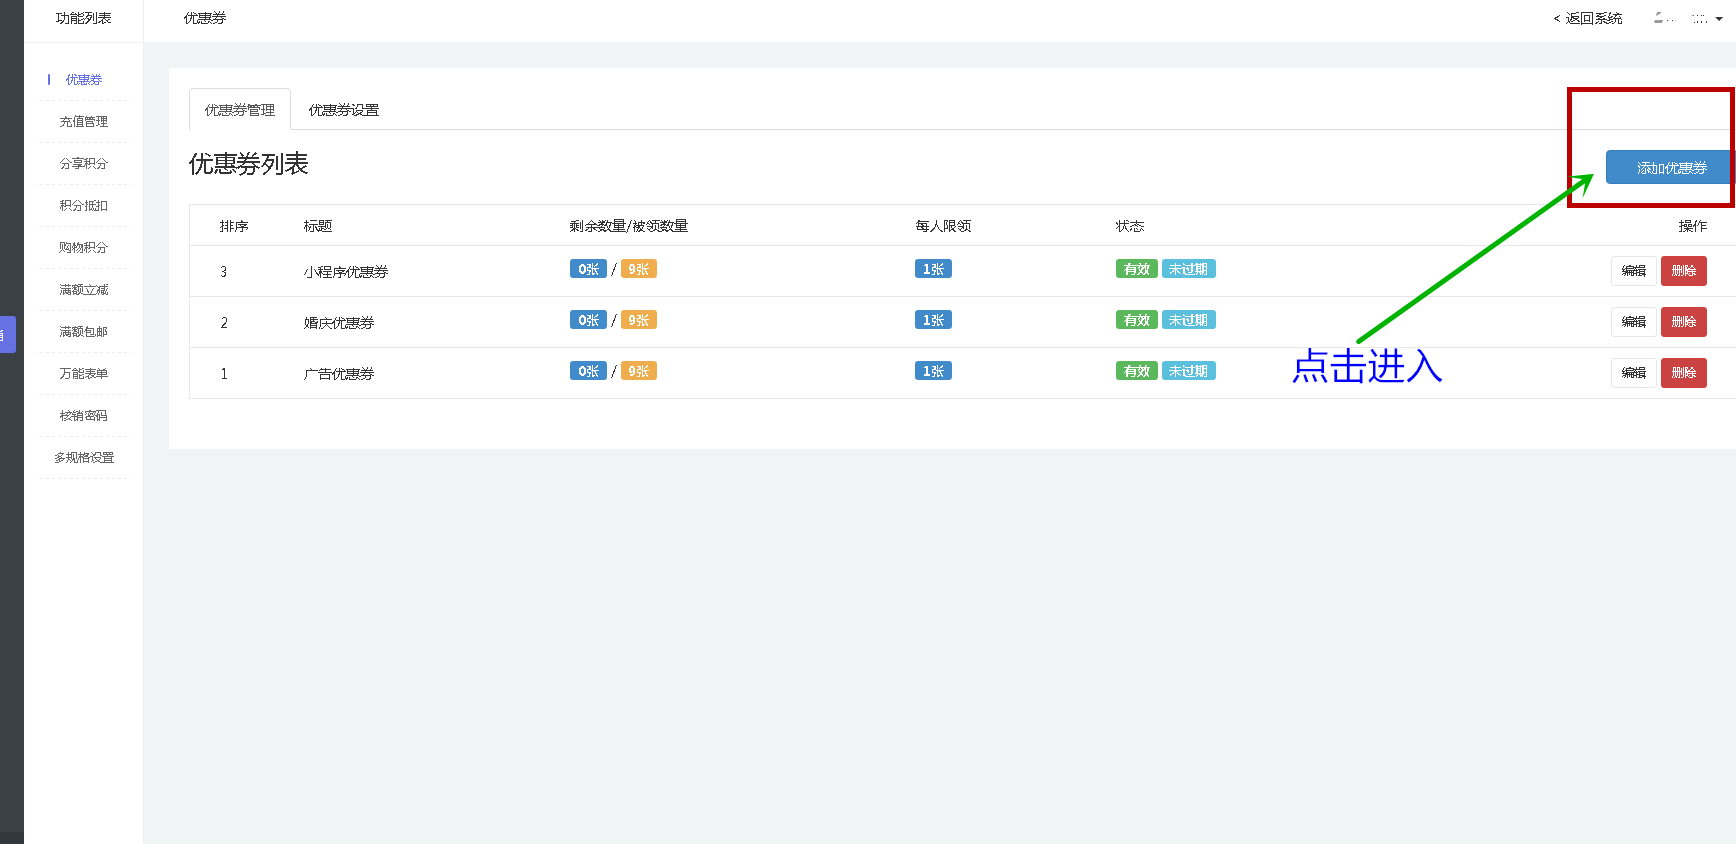This screenshot has width=1736, height=844.
Task: Open 多规格设置 in the sidebar
Action: [x=84, y=458]
